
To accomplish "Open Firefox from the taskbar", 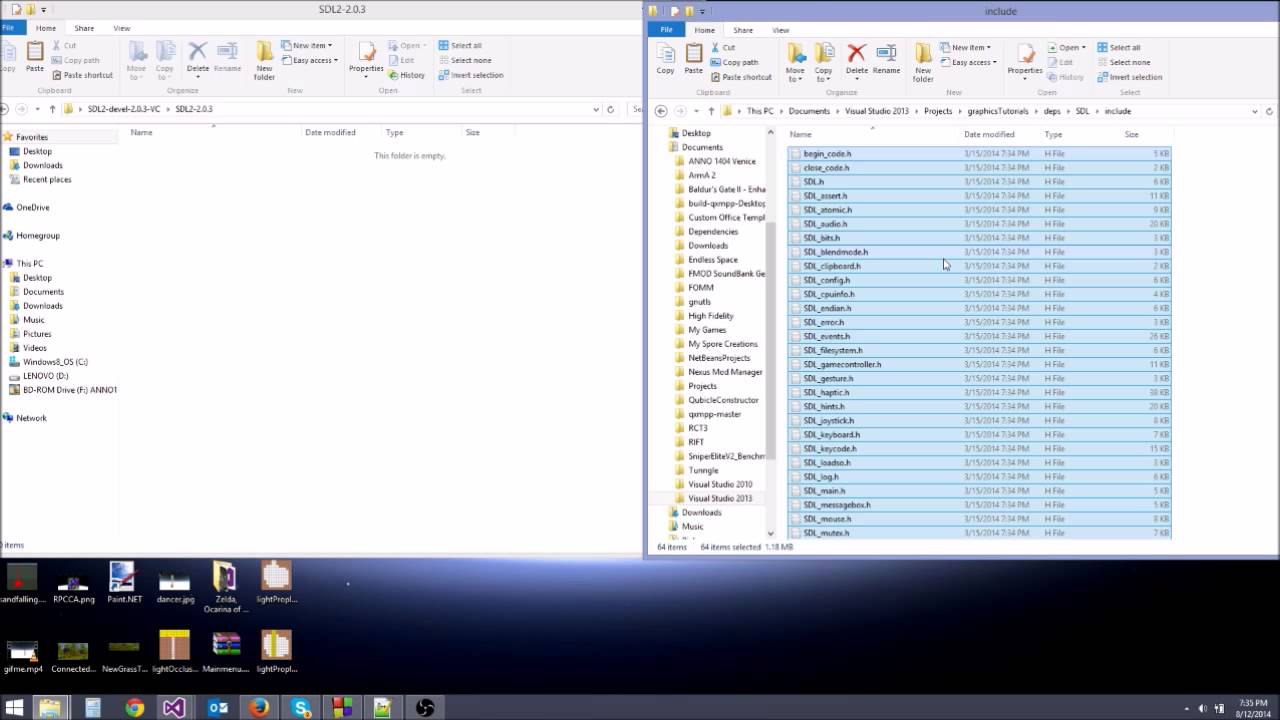I will tap(259, 708).
